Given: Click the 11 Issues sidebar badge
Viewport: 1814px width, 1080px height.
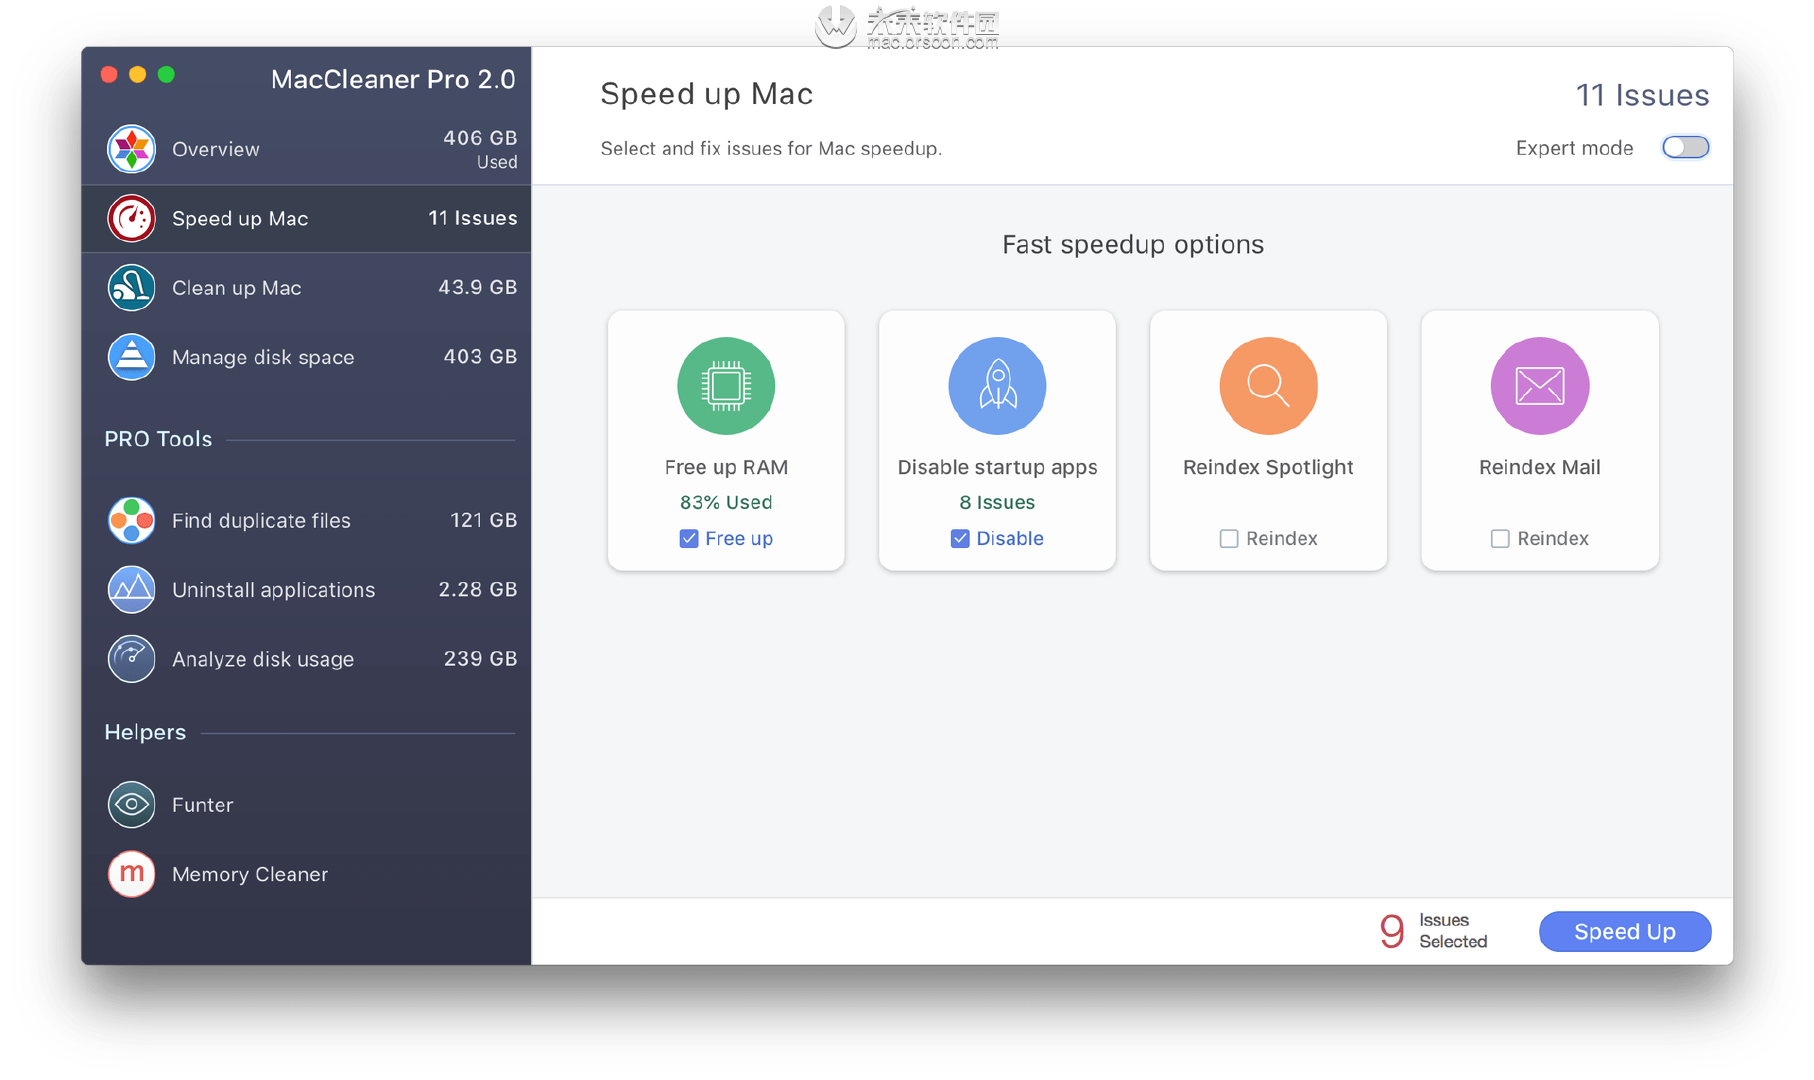Looking at the screenshot, I should [x=473, y=218].
